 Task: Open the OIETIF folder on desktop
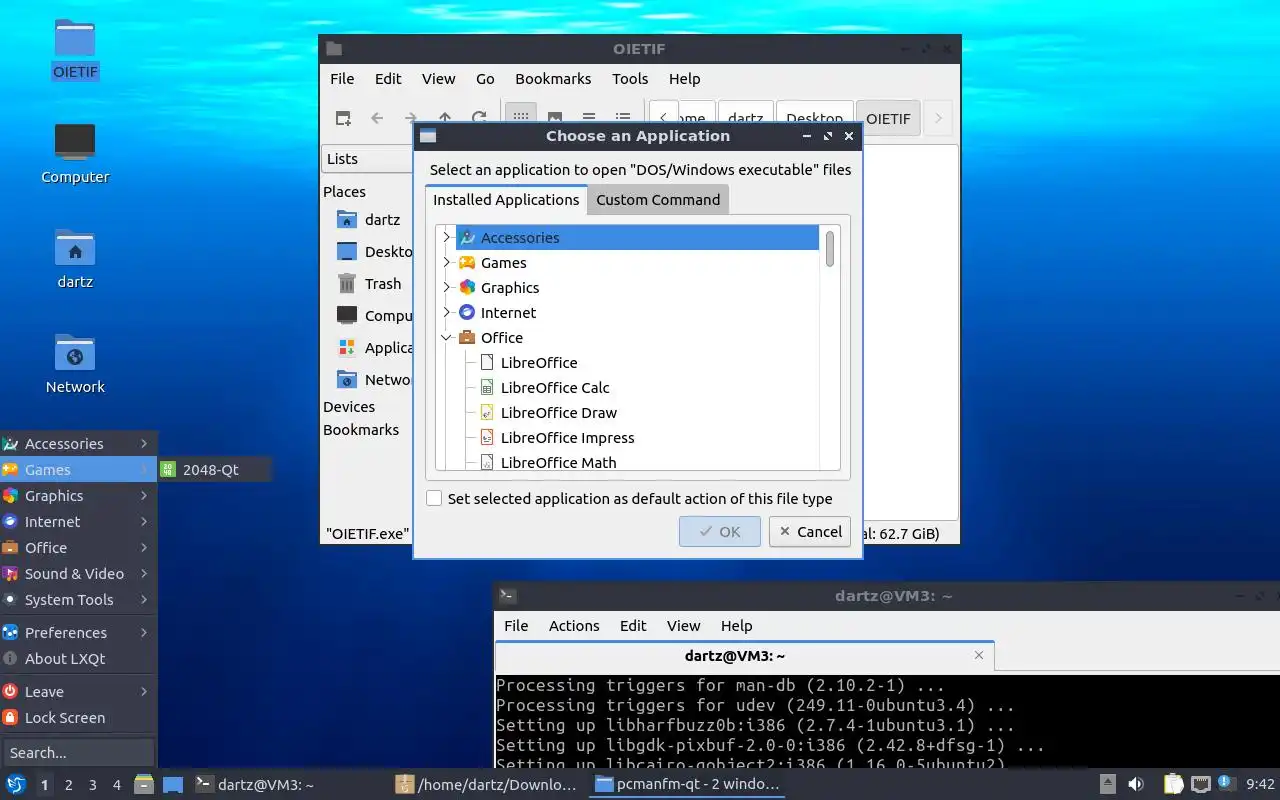[x=75, y=49]
